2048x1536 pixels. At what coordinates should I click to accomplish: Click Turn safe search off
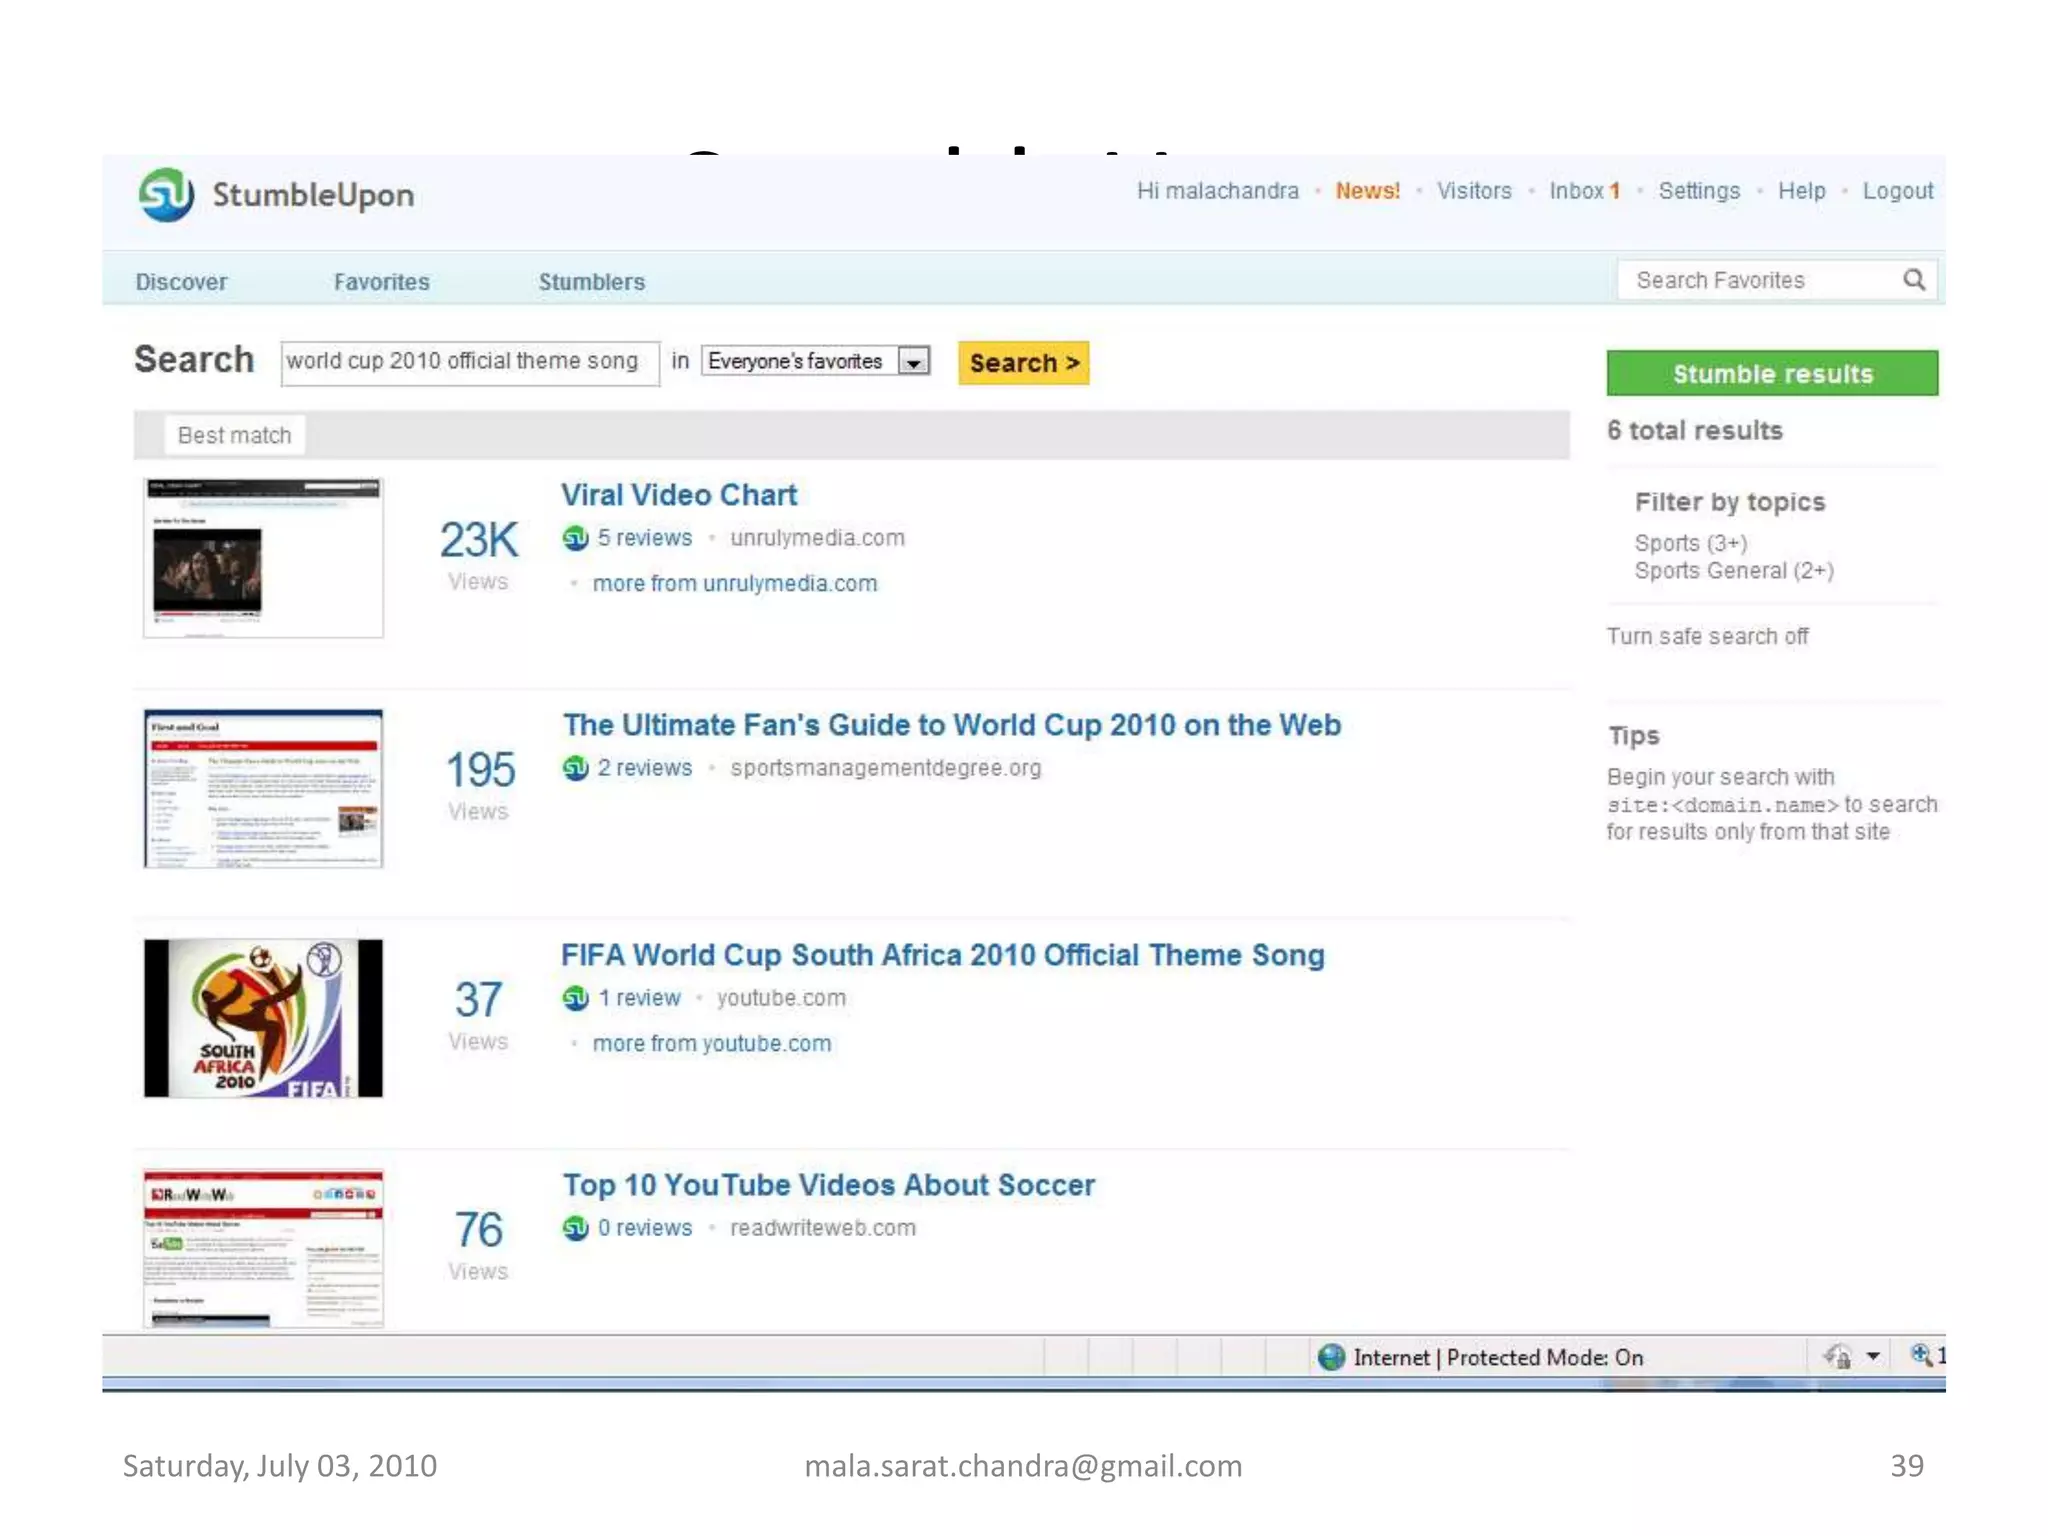point(1707,637)
